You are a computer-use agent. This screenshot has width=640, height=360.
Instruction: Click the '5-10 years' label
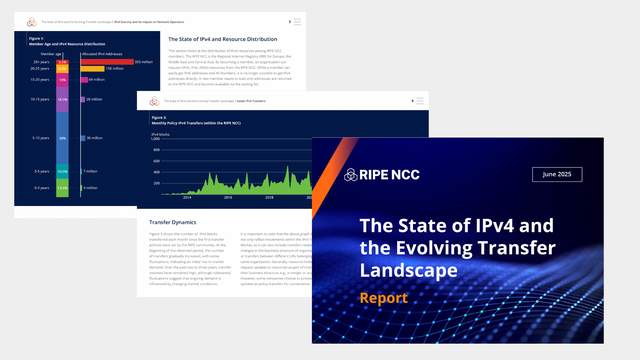(x=41, y=138)
